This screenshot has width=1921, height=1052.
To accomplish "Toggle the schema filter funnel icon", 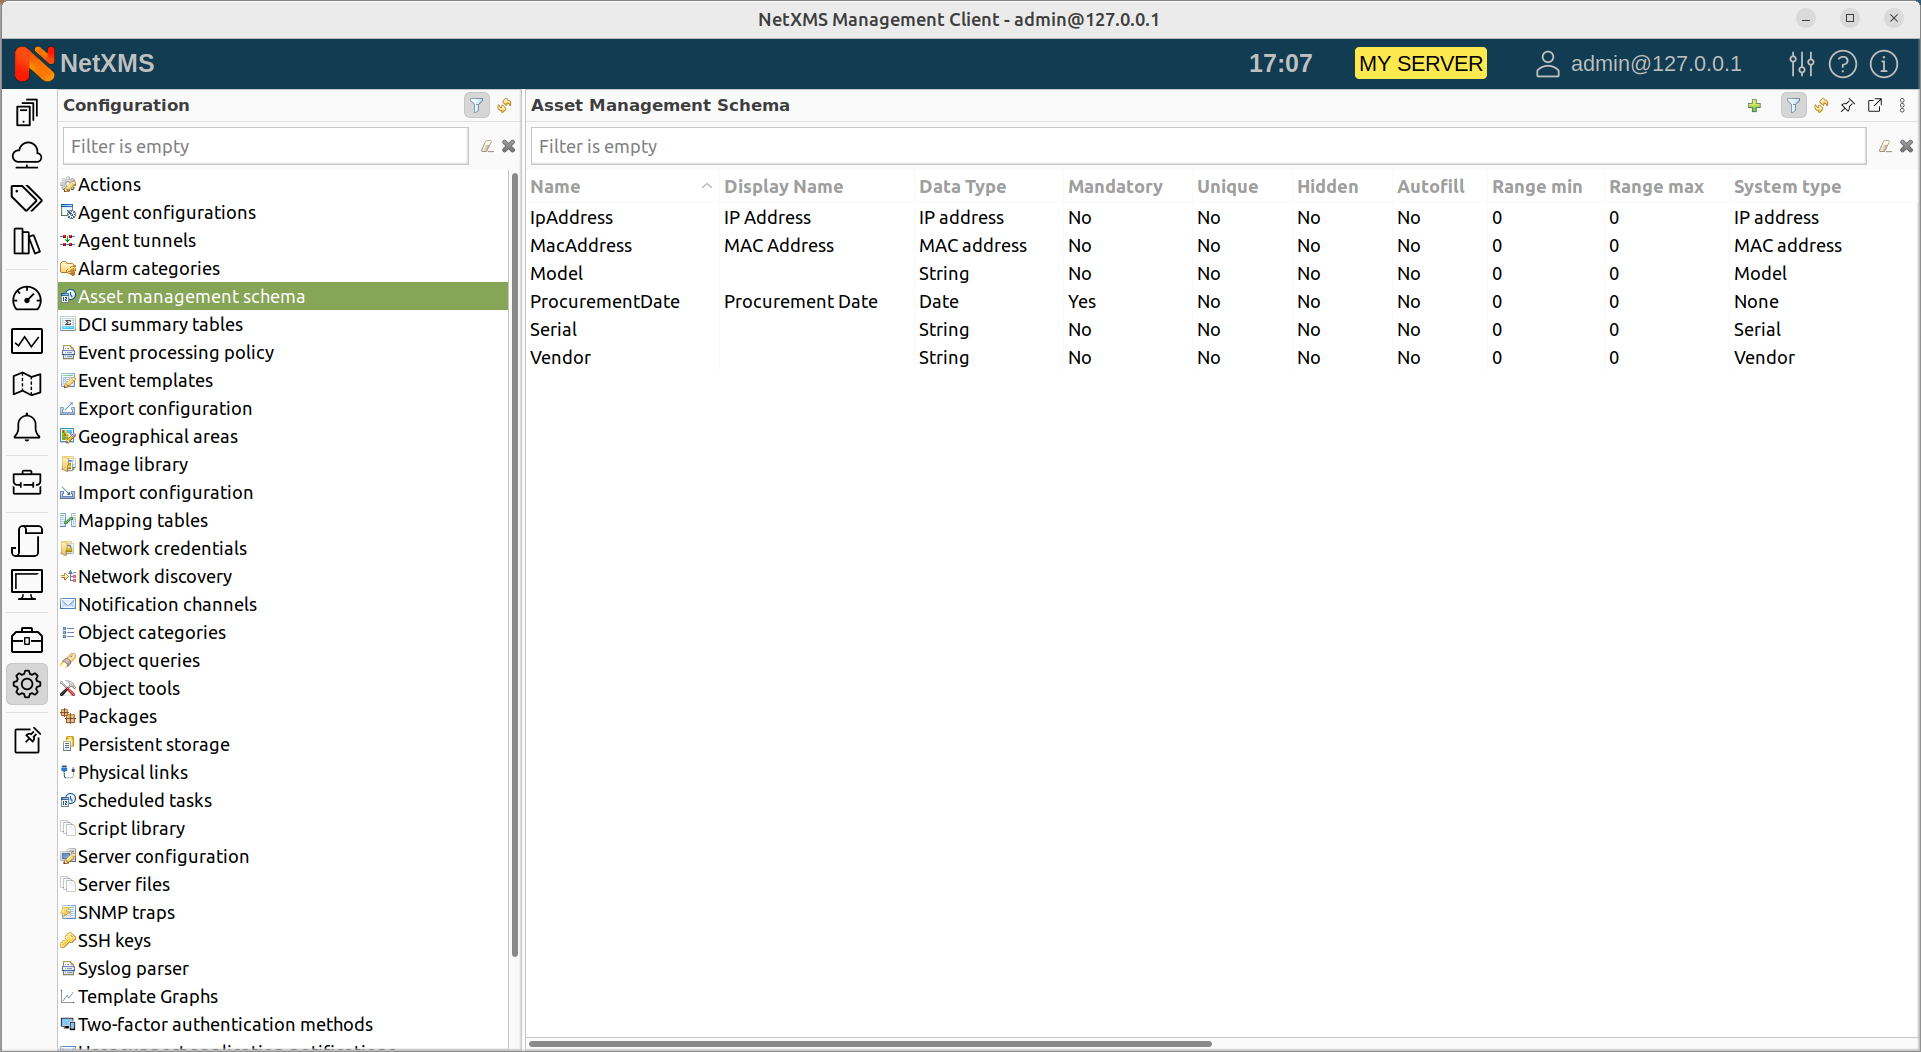I will (x=1793, y=105).
